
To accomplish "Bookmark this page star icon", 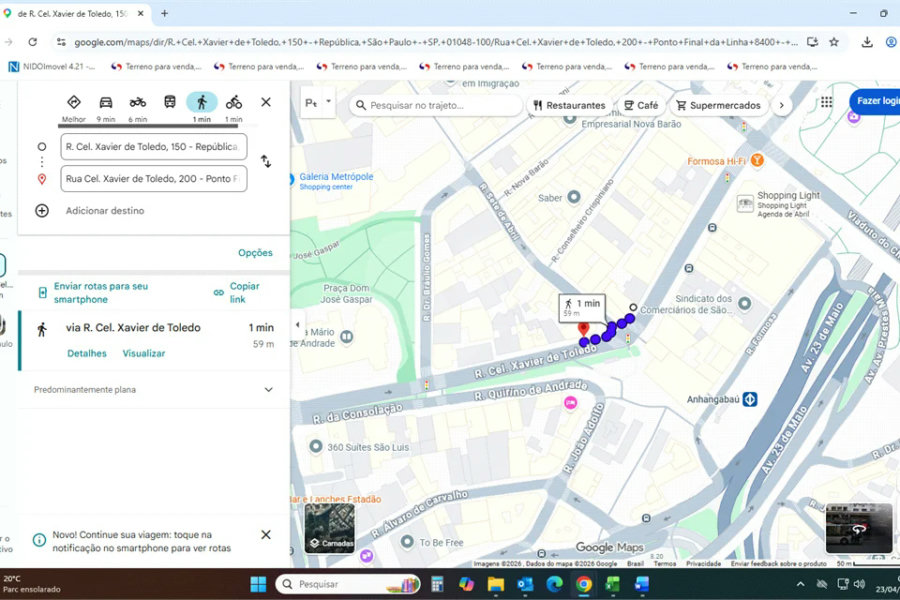I will pyautogui.click(x=834, y=42).
